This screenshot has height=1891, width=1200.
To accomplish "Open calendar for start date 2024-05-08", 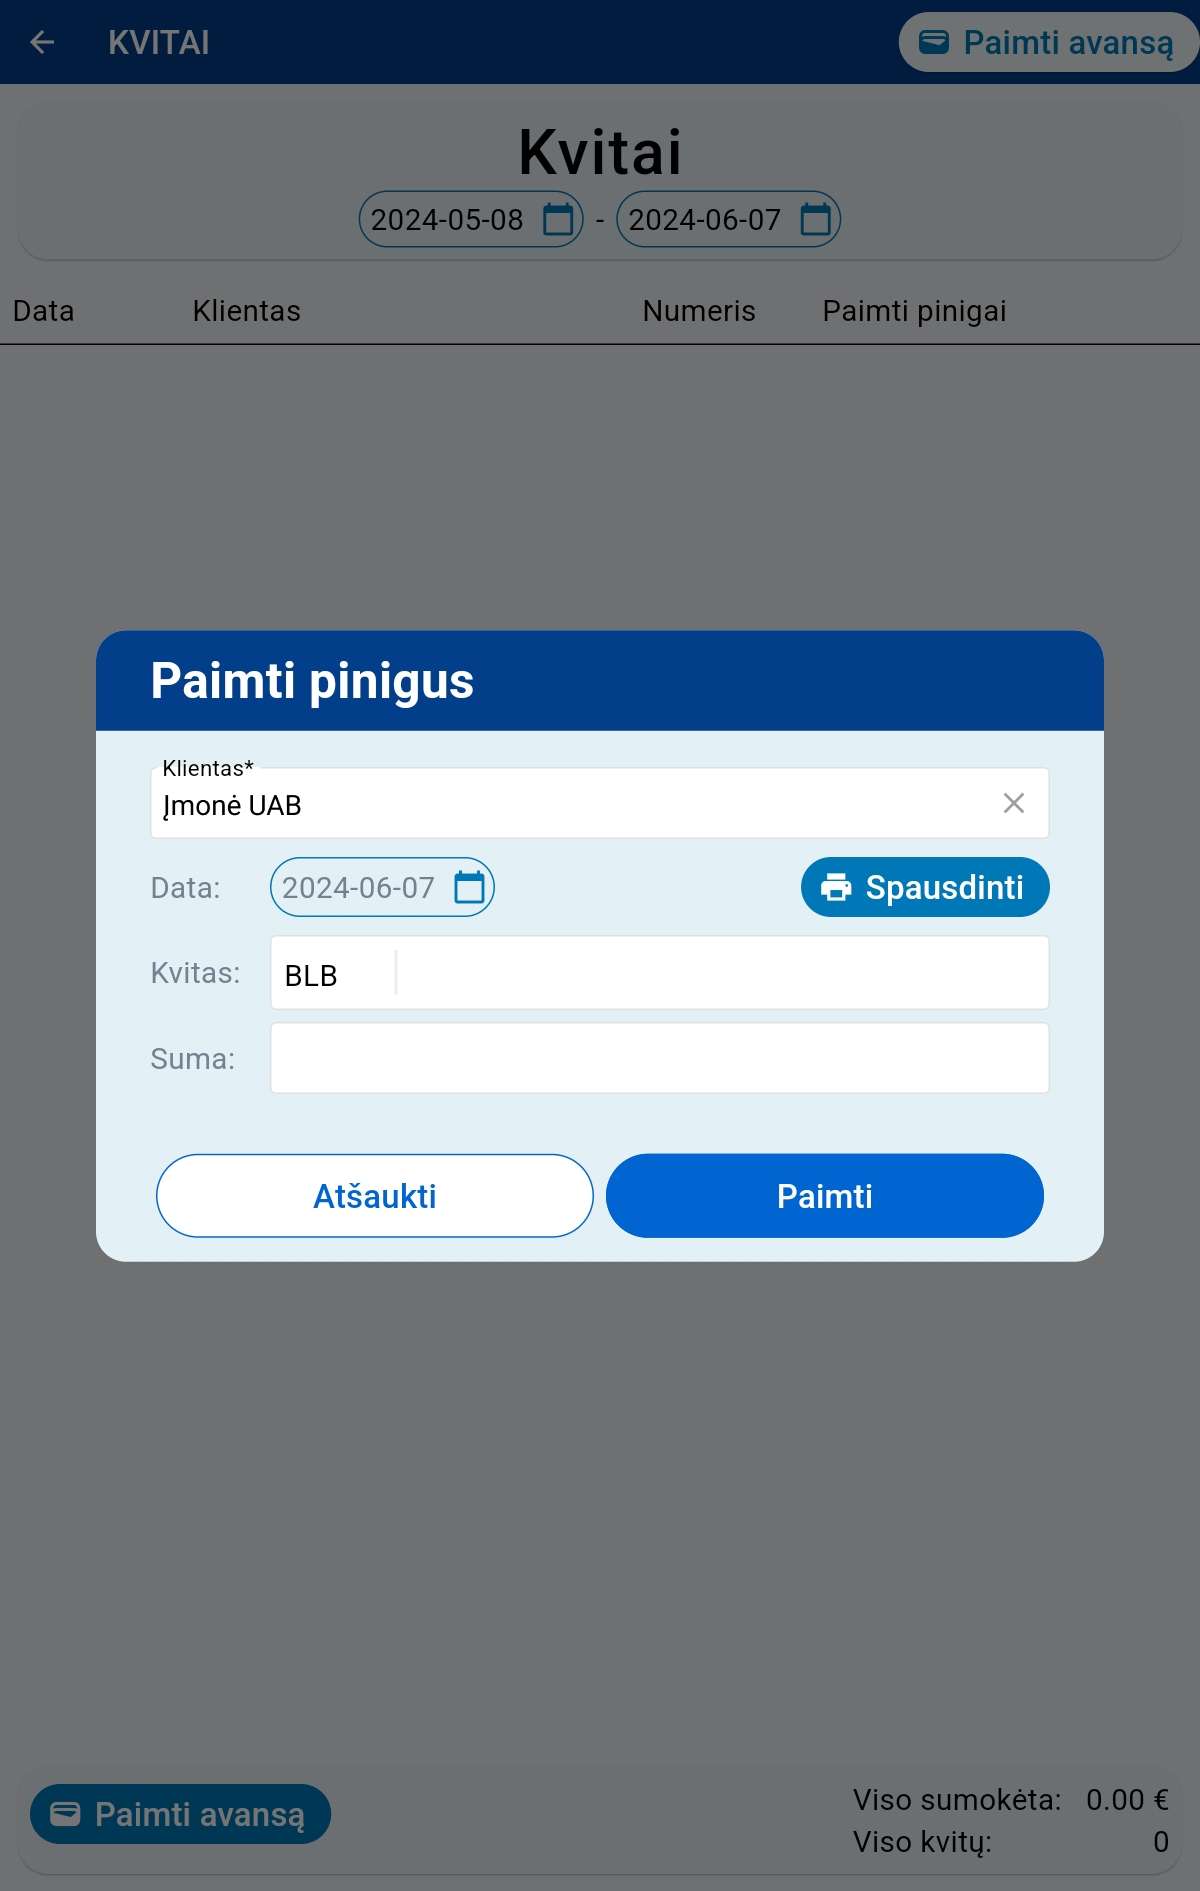I will pyautogui.click(x=558, y=219).
